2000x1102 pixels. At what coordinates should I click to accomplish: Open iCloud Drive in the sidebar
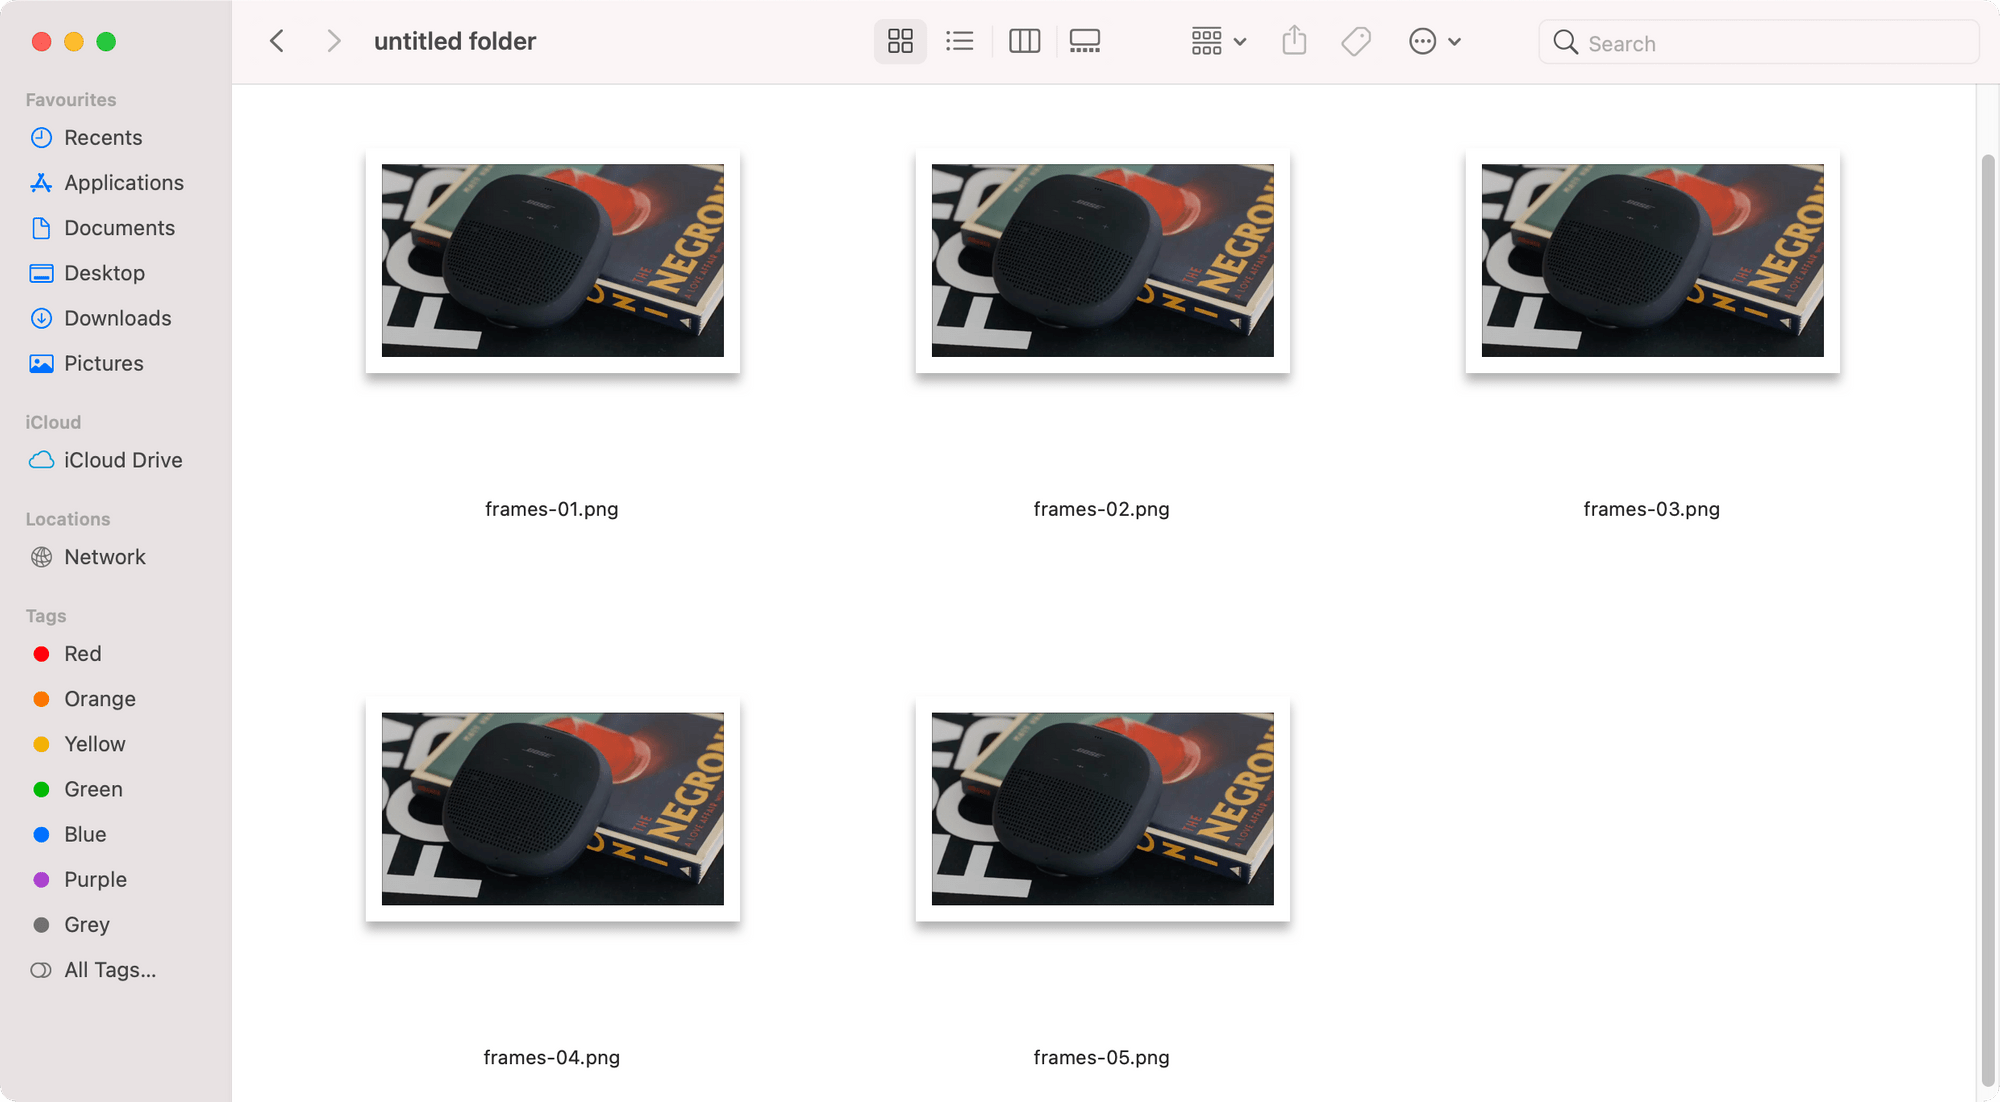coord(122,460)
